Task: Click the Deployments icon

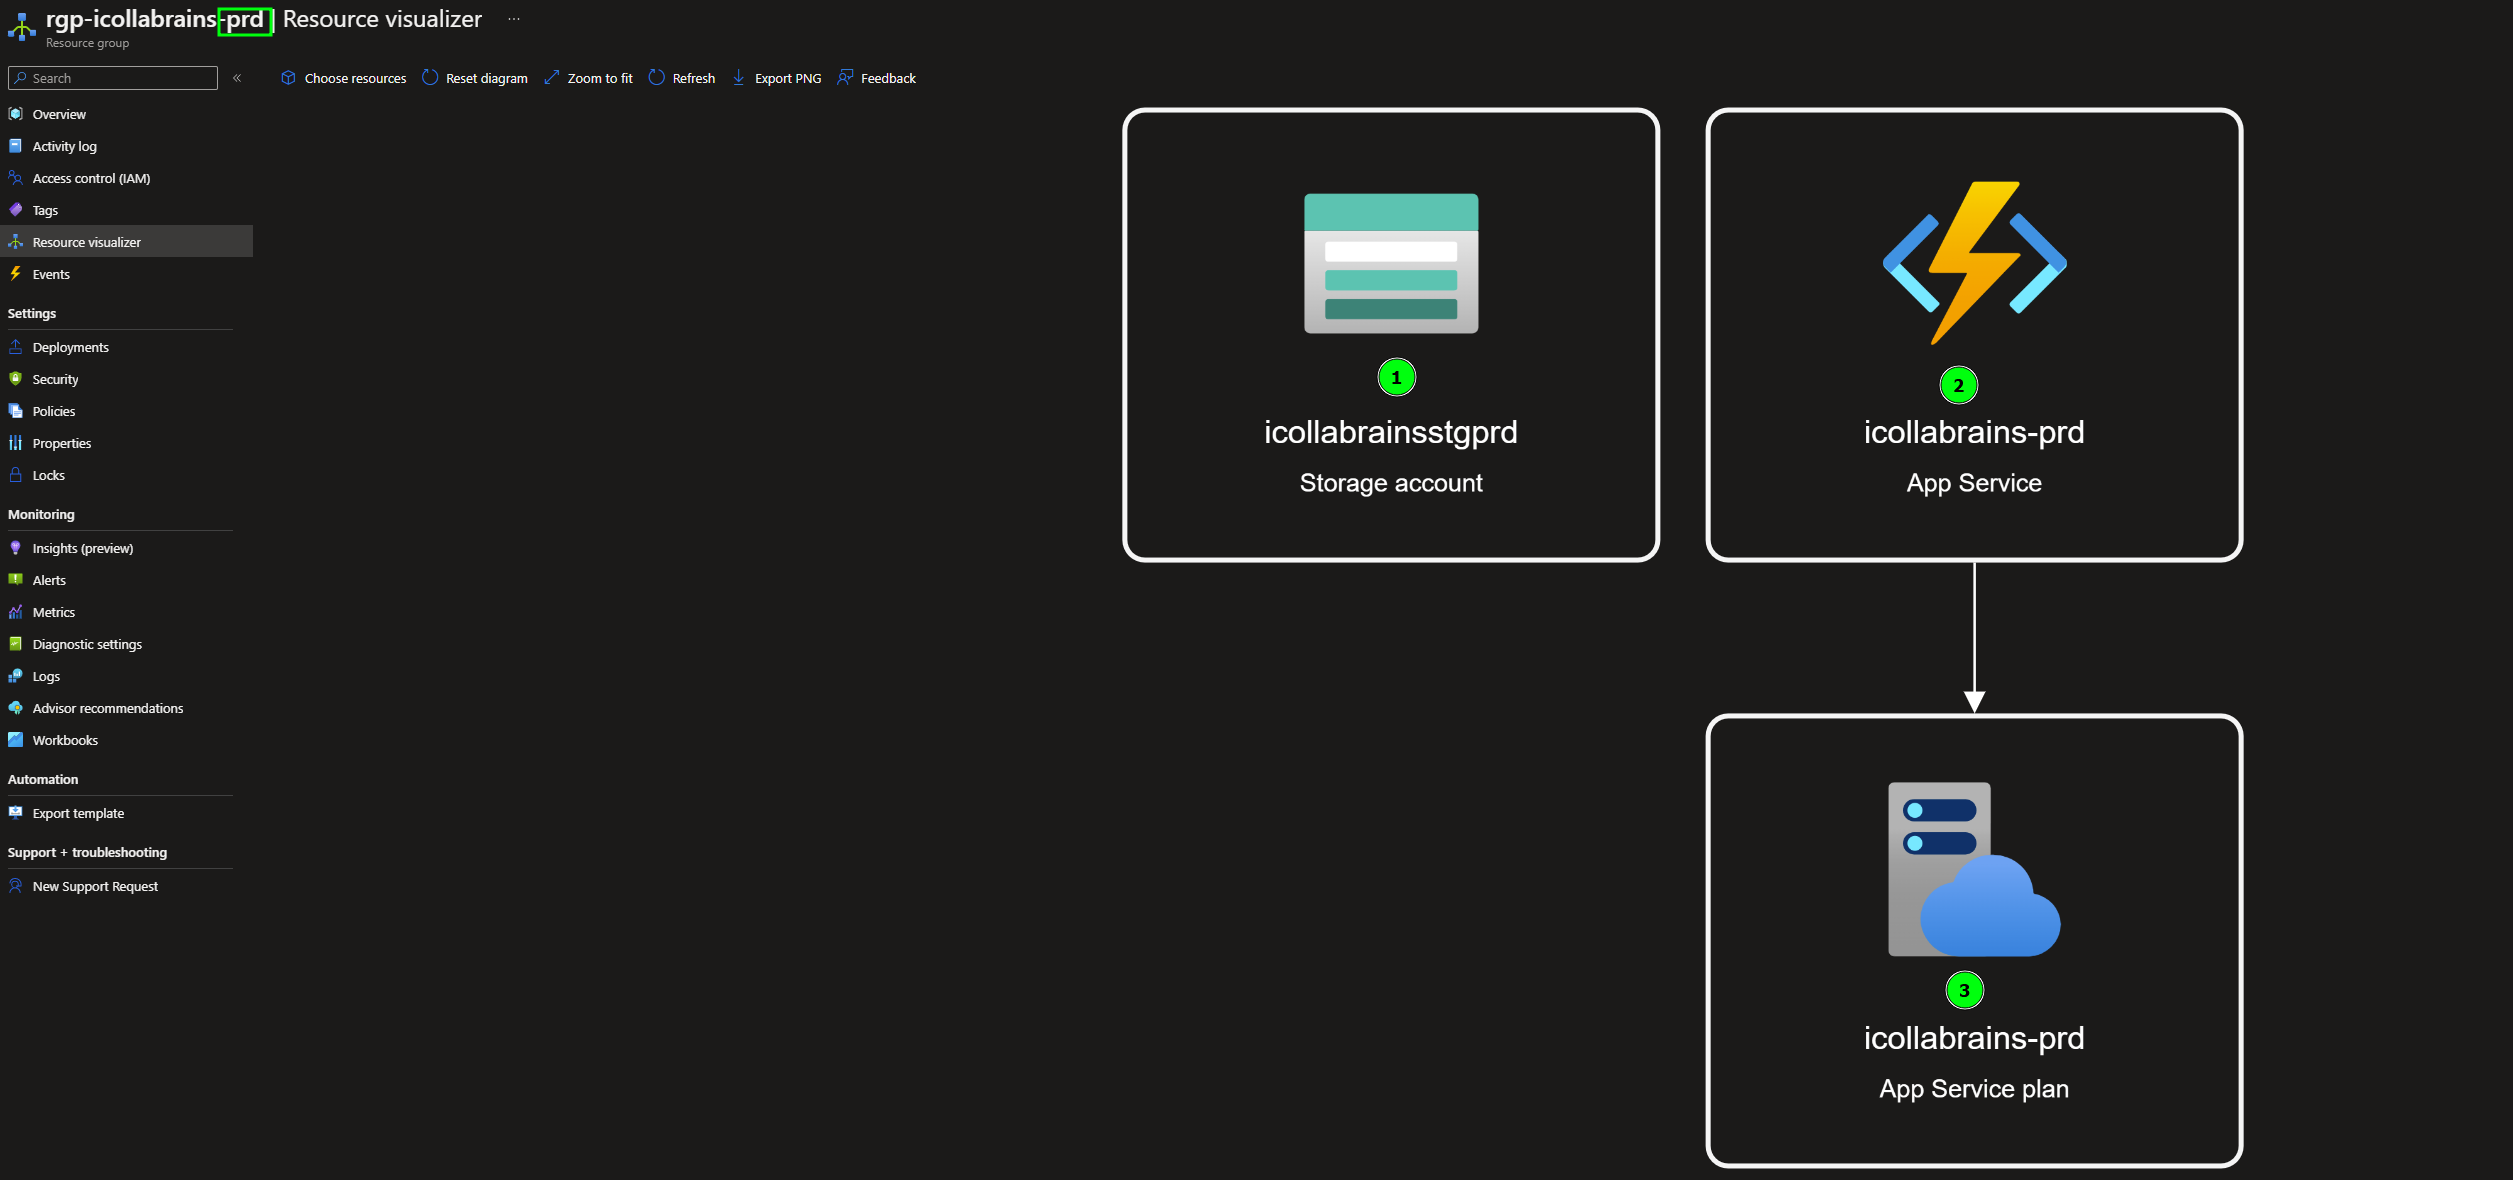Action: coord(15,347)
